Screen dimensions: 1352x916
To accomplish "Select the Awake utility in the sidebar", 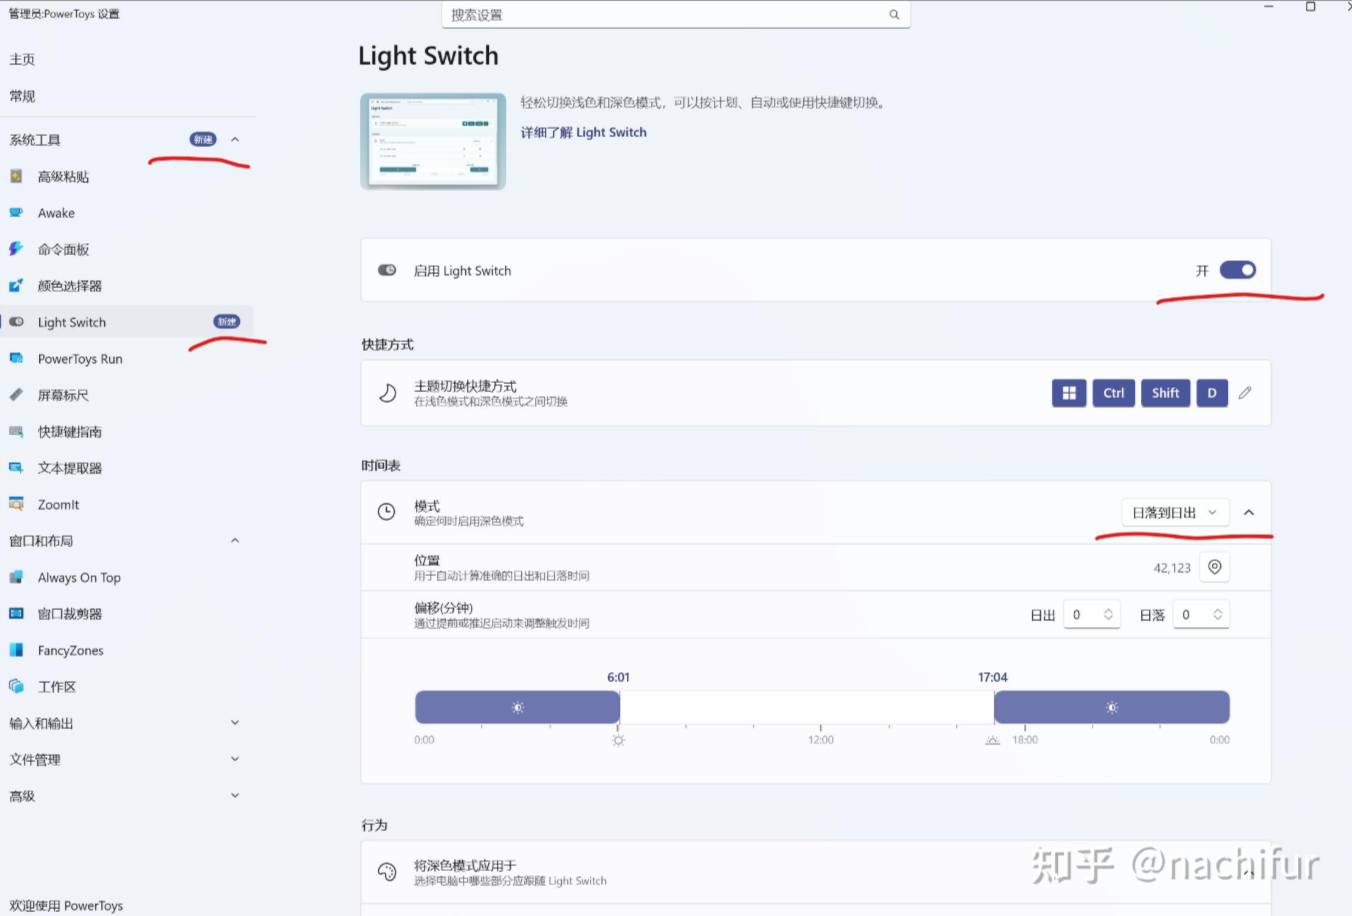I will pos(56,213).
